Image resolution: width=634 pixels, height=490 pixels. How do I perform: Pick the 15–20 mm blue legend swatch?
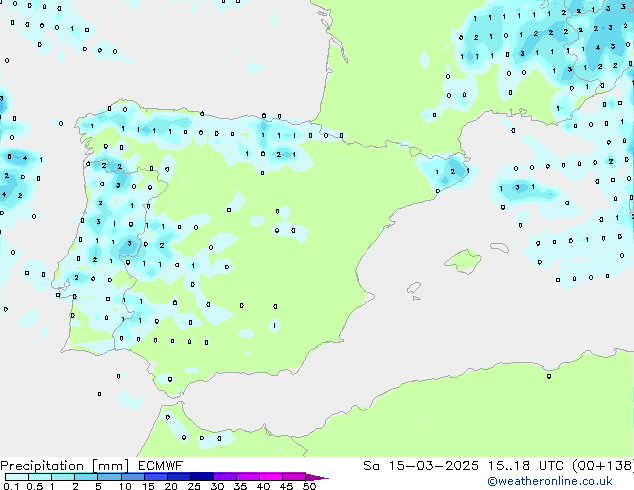155,477
